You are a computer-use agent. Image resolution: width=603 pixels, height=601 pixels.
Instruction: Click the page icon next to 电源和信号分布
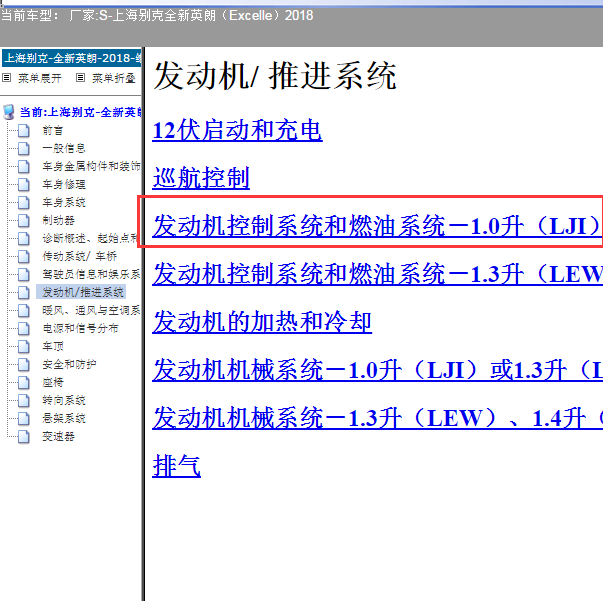(x=24, y=328)
